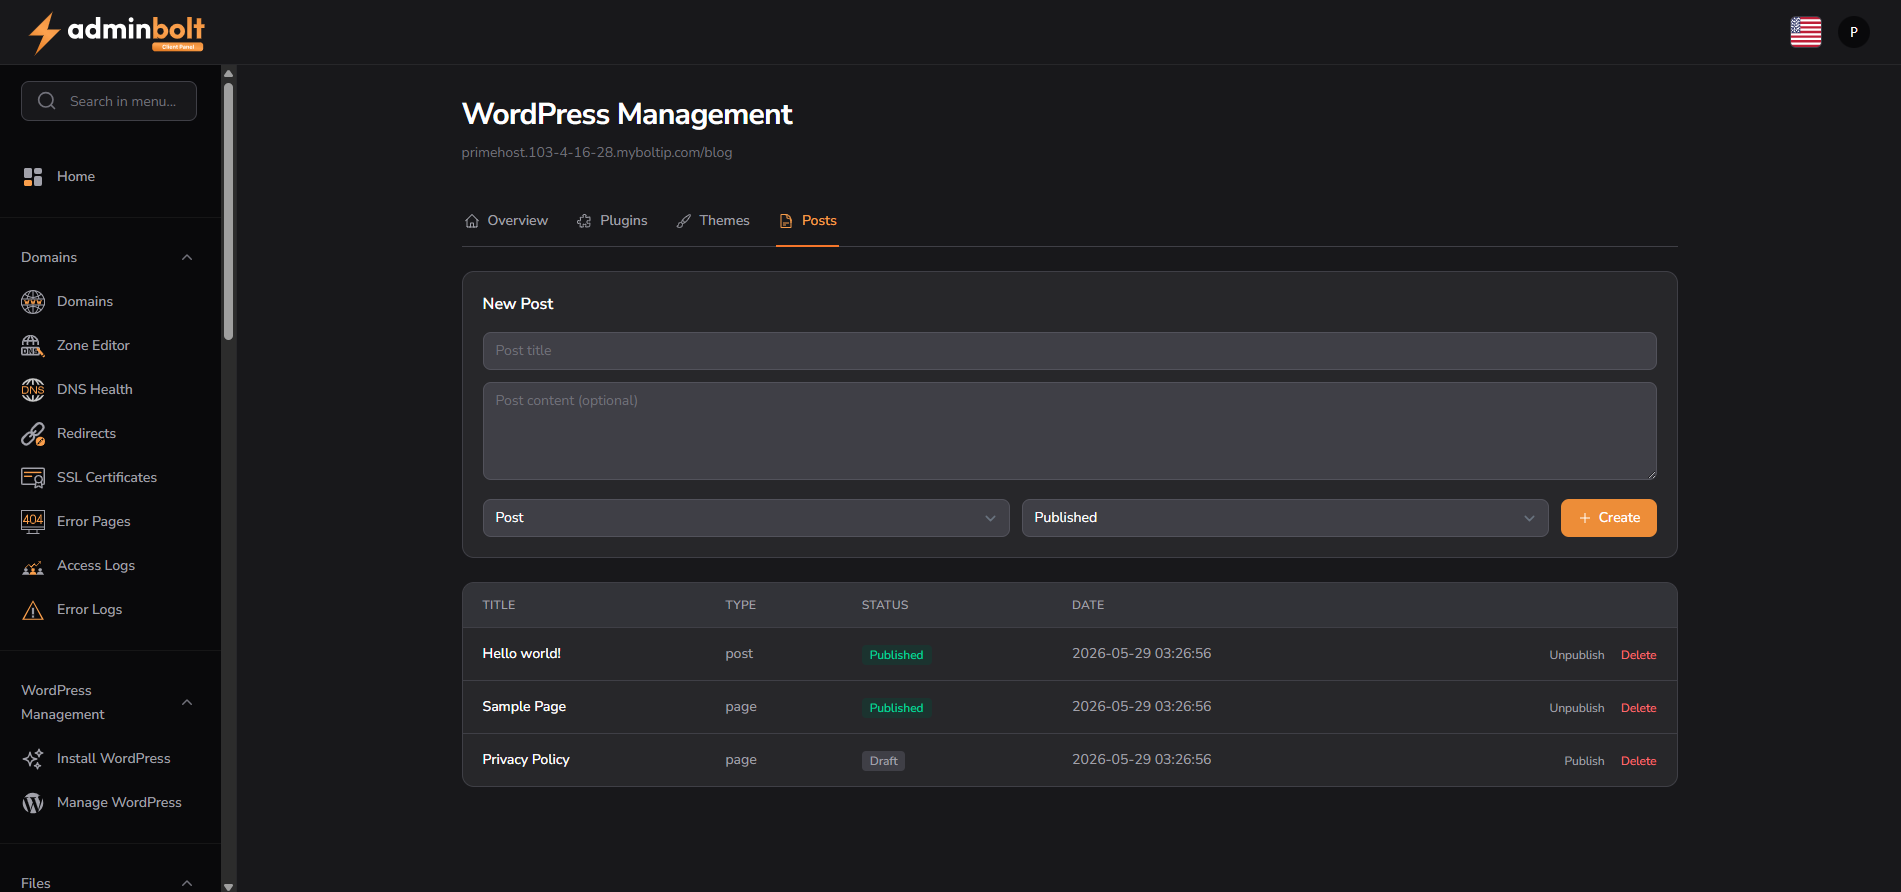Viewport: 1901px width, 892px height.
Task: Click the SSL Certificates icon
Action: click(33, 477)
